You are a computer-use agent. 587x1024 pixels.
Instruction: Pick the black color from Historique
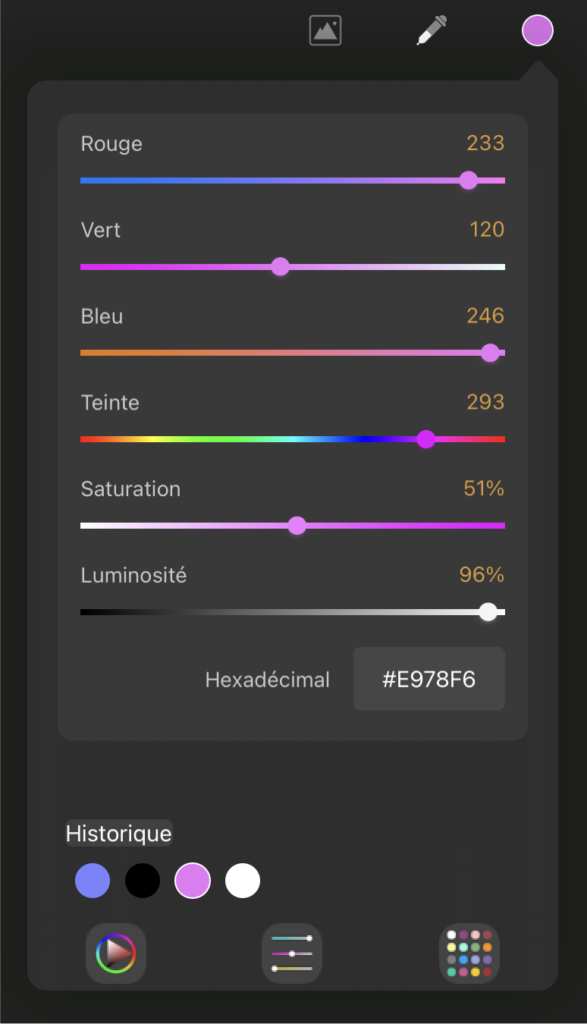click(x=142, y=880)
